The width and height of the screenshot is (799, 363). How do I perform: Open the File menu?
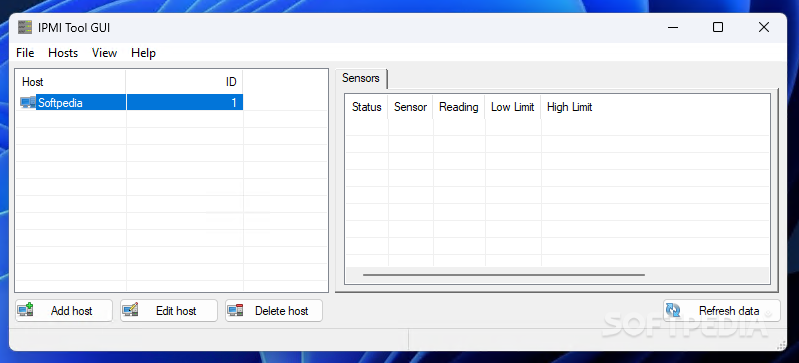[x=25, y=53]
